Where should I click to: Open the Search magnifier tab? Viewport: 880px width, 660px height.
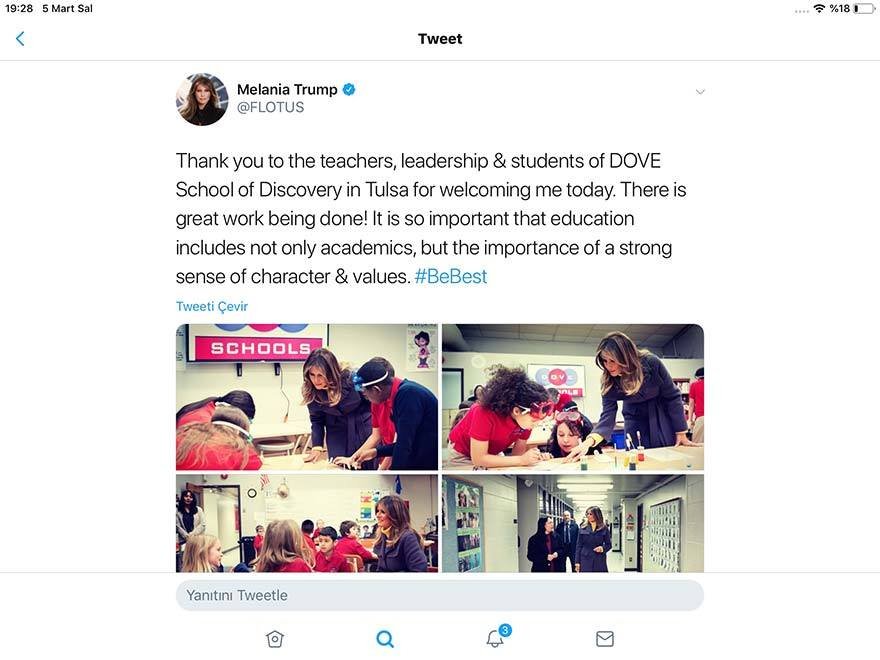pyautogui.click(x=385, y=639)
